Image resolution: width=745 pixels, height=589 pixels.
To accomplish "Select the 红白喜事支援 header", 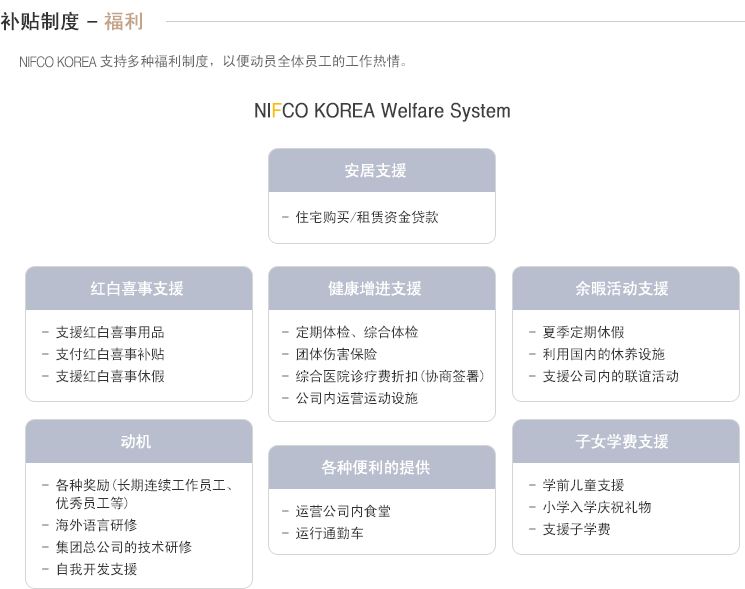I will 139,288.
